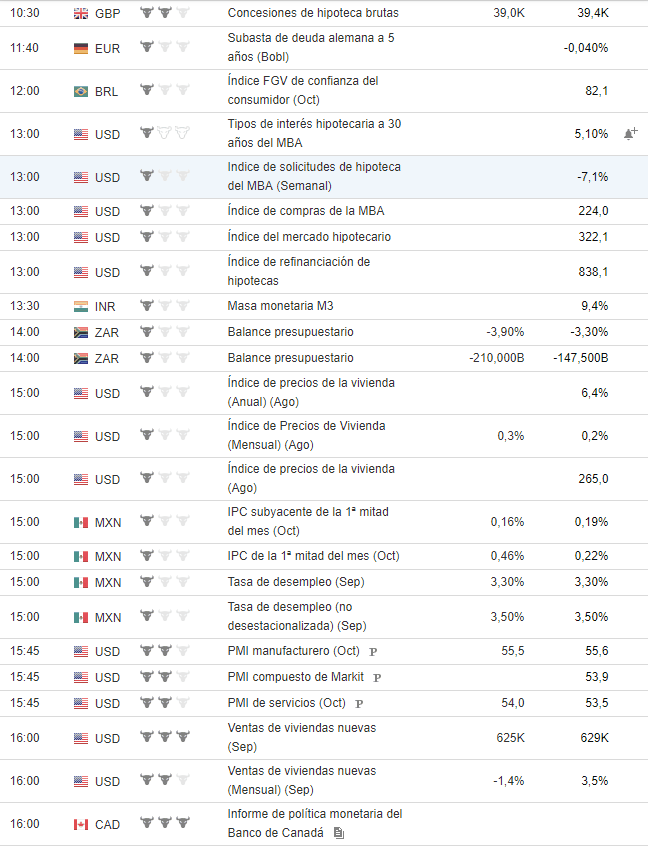Set an alert for the MBA 30-year mortgage rate
The height and width of the screenshot is (848, 648).
coord(630,131)
